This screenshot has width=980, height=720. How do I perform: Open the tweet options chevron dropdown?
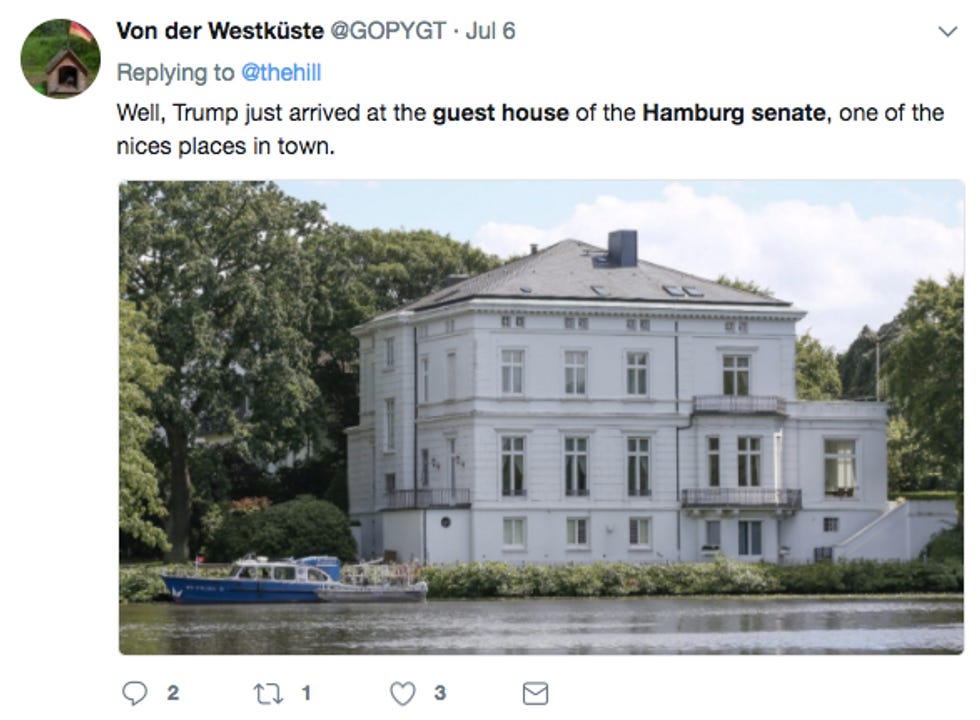coord(948,31)
